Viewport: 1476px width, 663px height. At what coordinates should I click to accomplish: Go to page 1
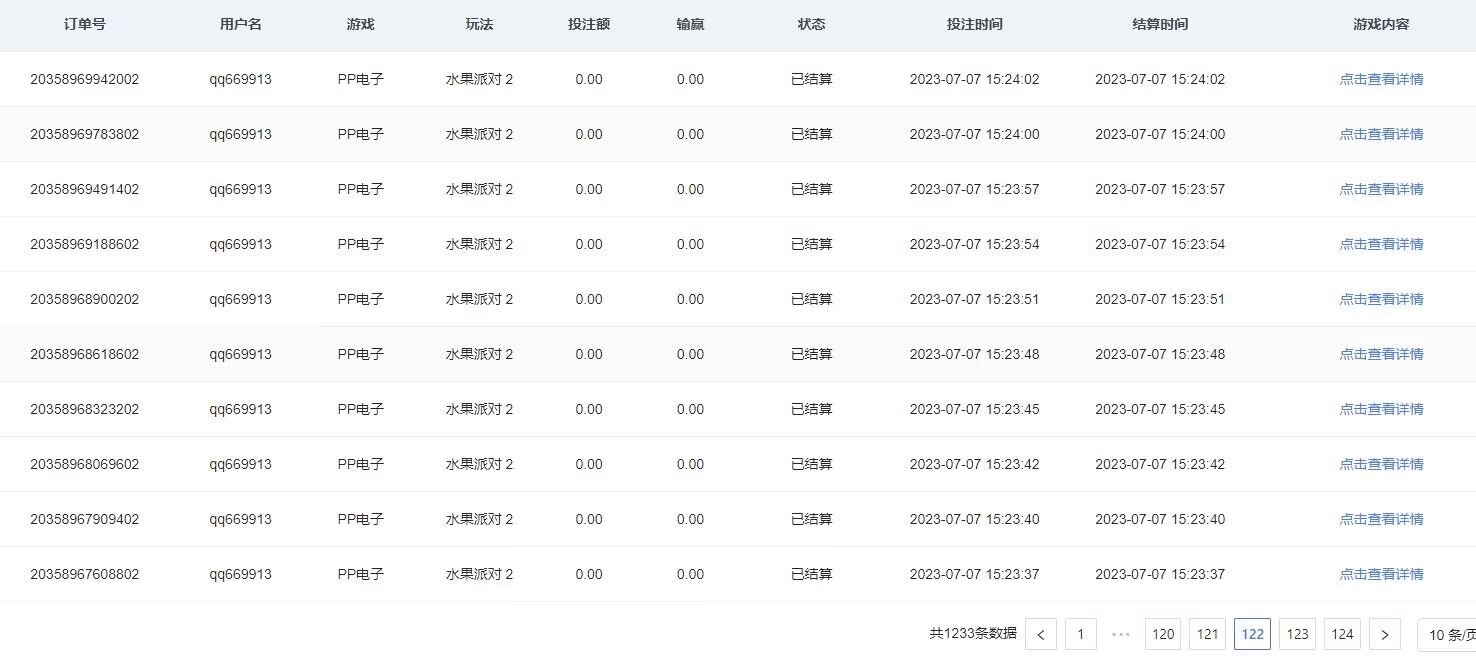[1080, 634]
